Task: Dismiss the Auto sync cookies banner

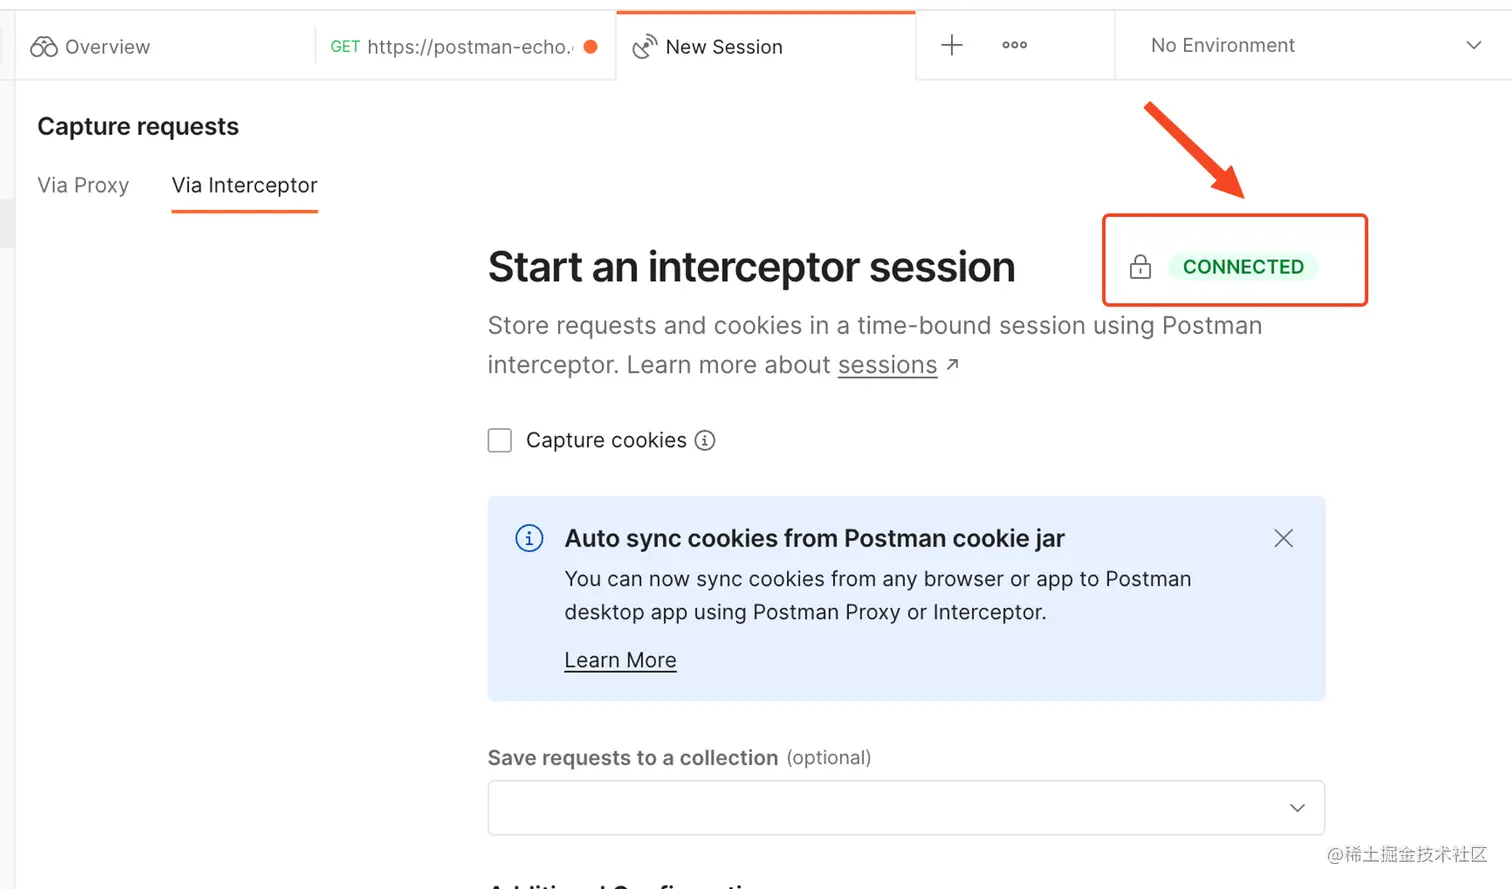Action: coord(1283,538)
